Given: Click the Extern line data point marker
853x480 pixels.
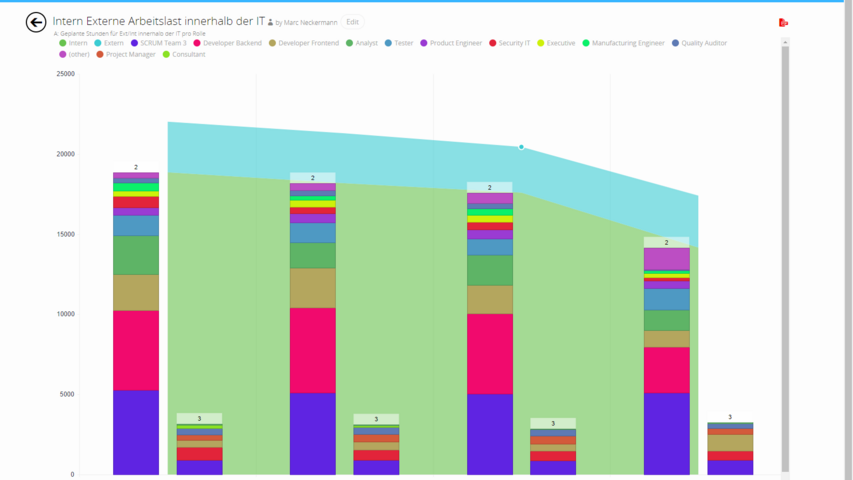Looking at the screenshot, I should pyautogui.click(x=521, y=147).
